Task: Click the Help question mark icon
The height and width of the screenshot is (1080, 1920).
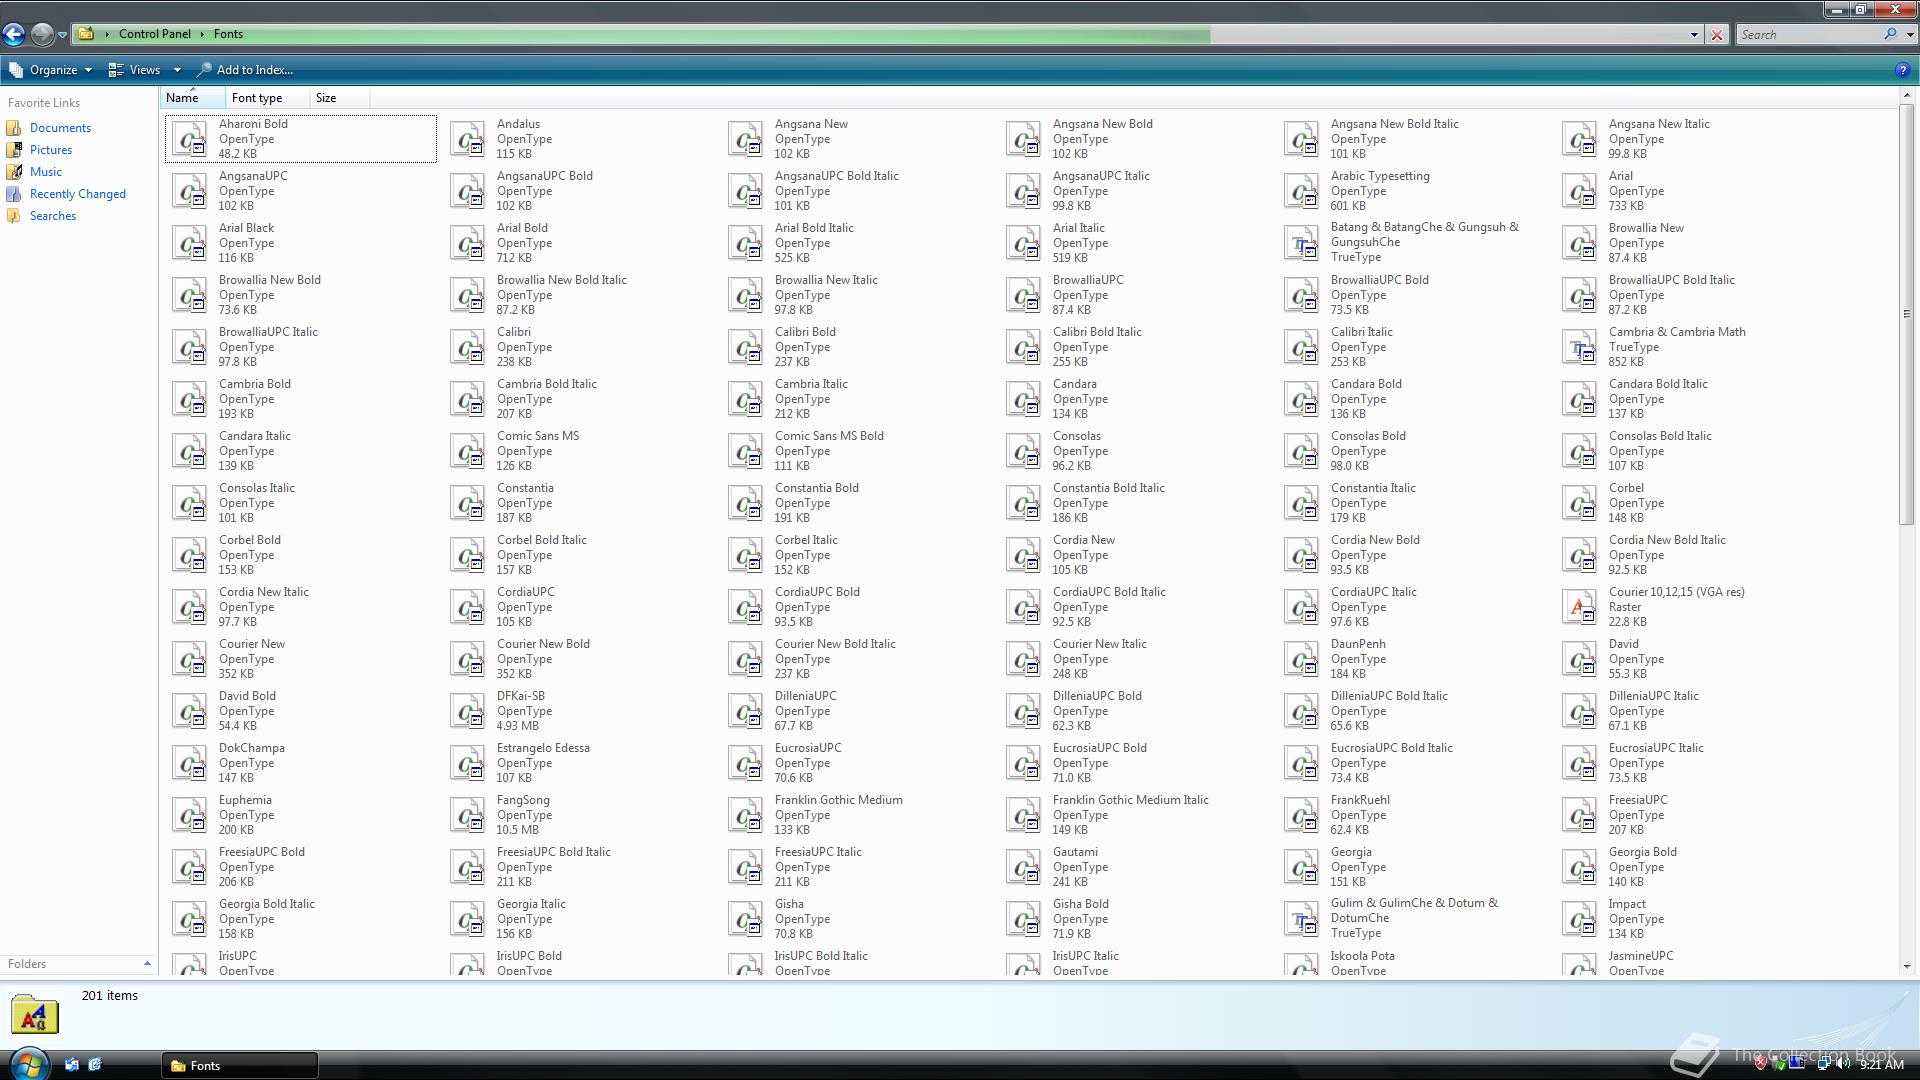Action: (x=1902, y=70)
